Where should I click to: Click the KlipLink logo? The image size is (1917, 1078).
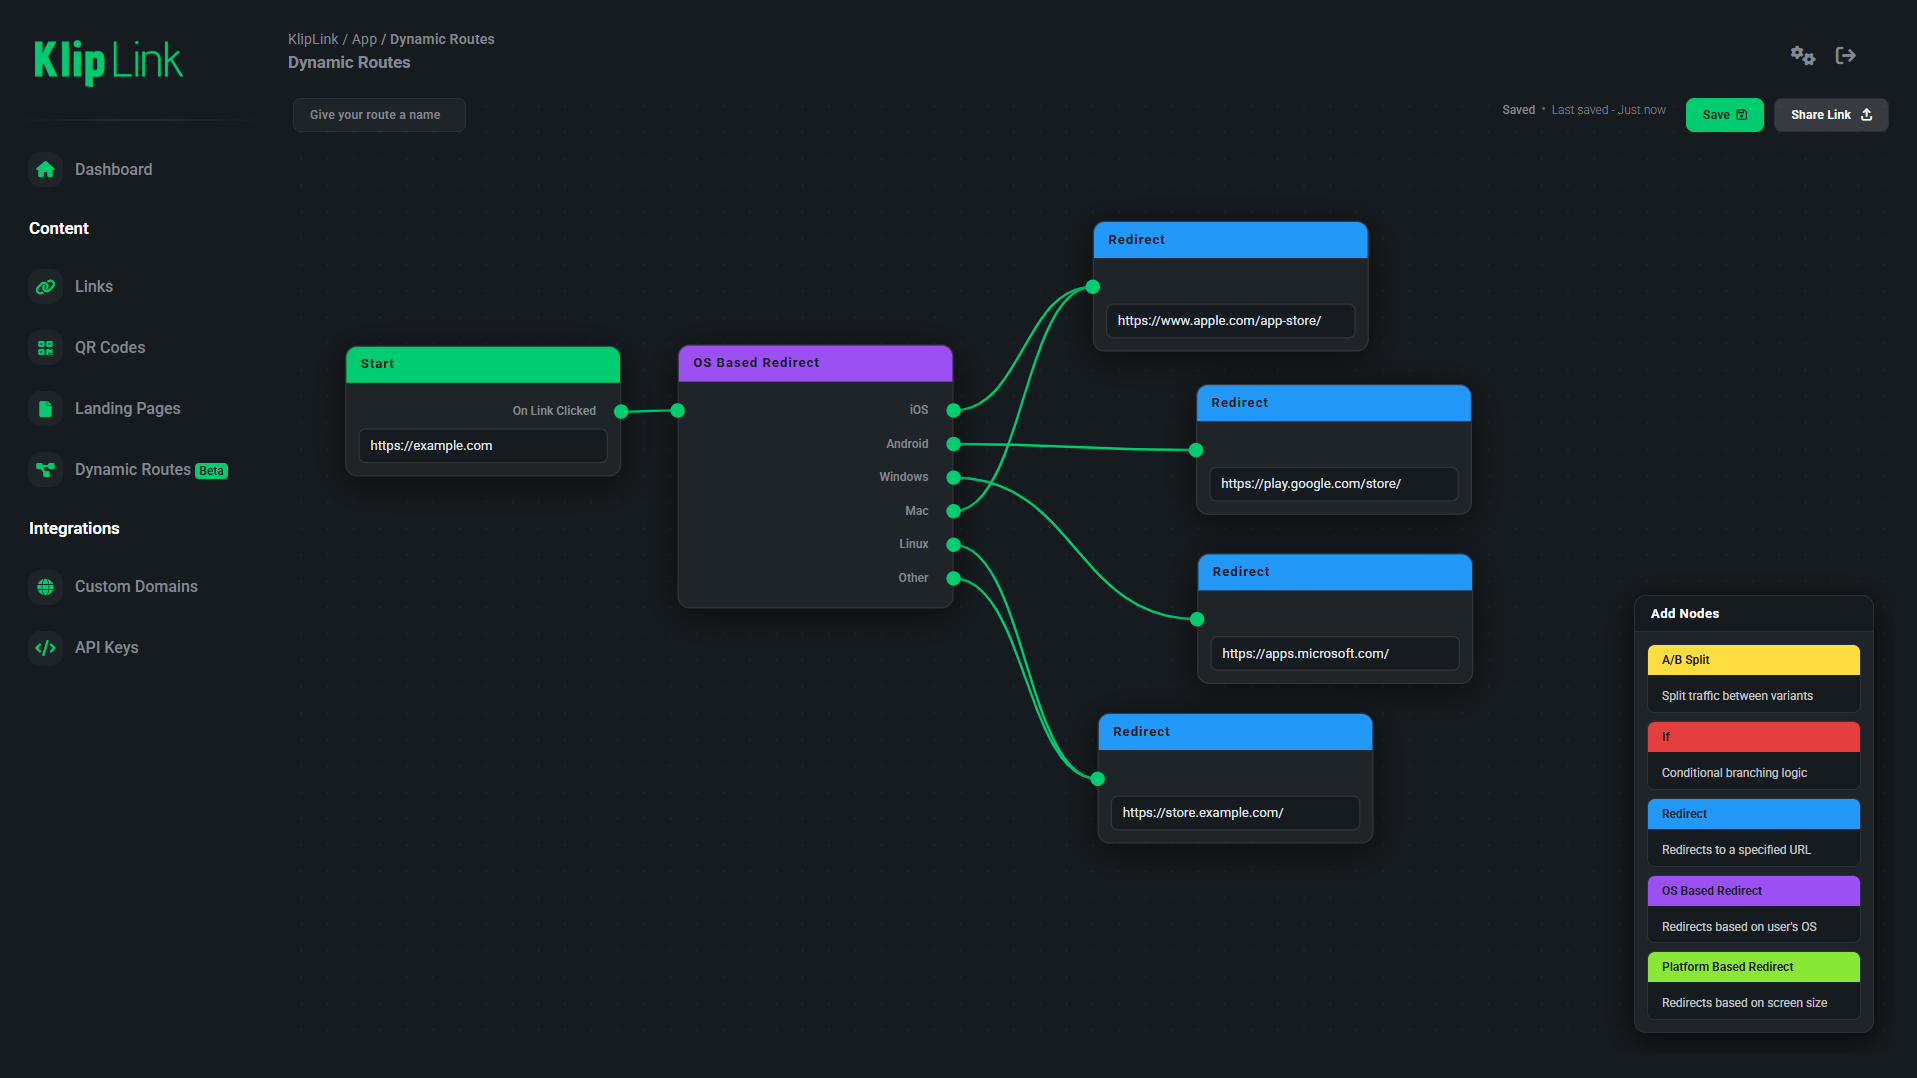(108, 62)
